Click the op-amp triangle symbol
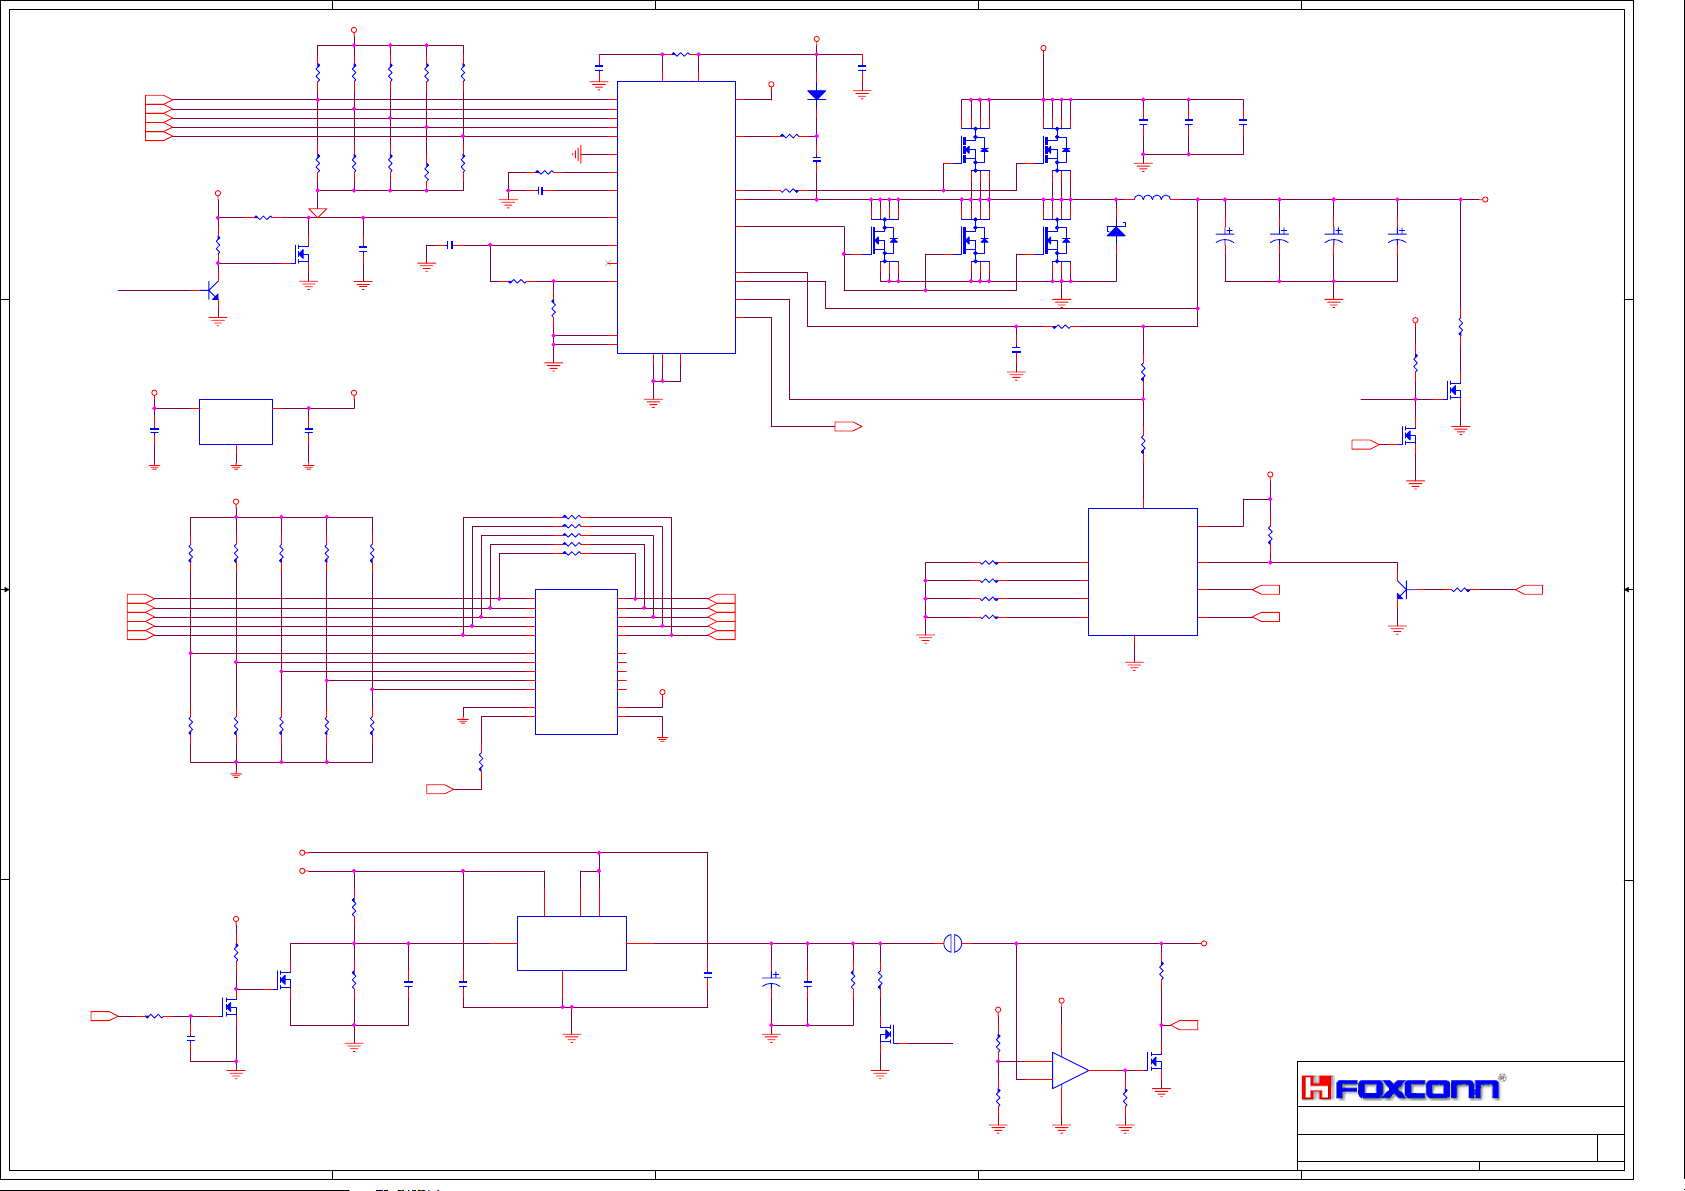The height and width of the screenshot is (1191, 1685). 1068,1070
